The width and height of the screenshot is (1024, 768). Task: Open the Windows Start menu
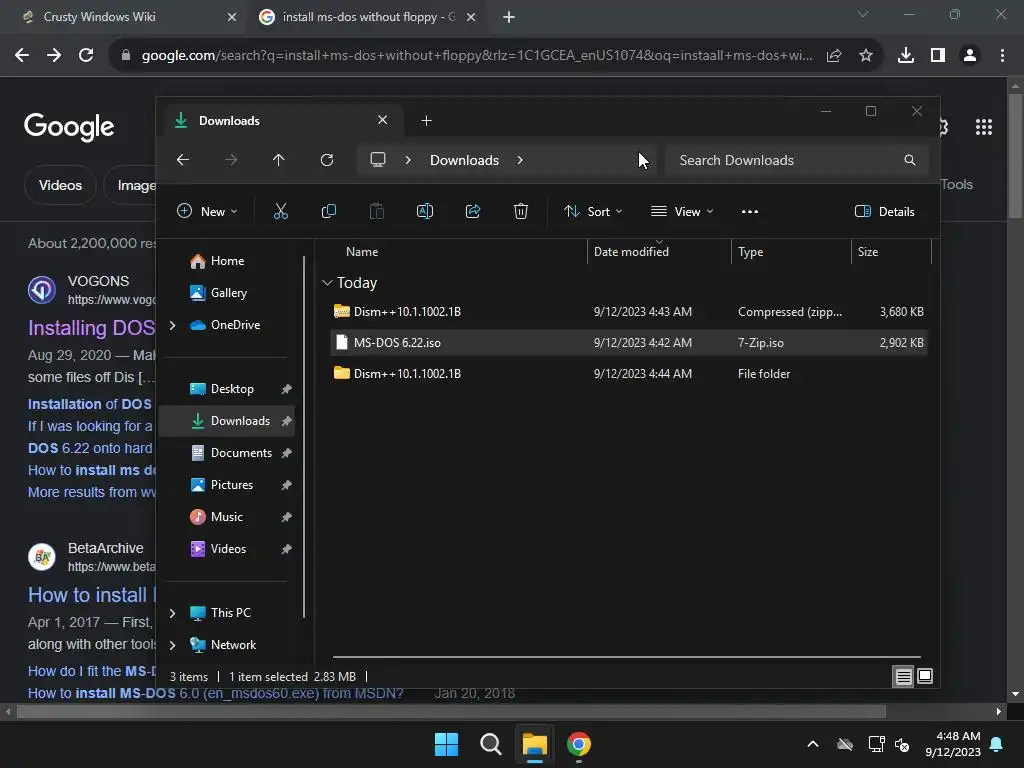coord(447,744)
